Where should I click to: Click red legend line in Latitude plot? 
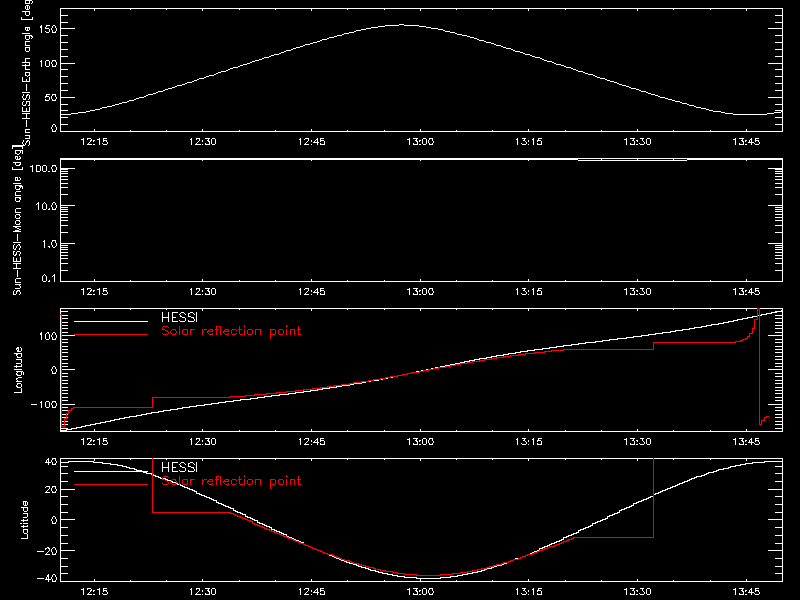(111, 485)
